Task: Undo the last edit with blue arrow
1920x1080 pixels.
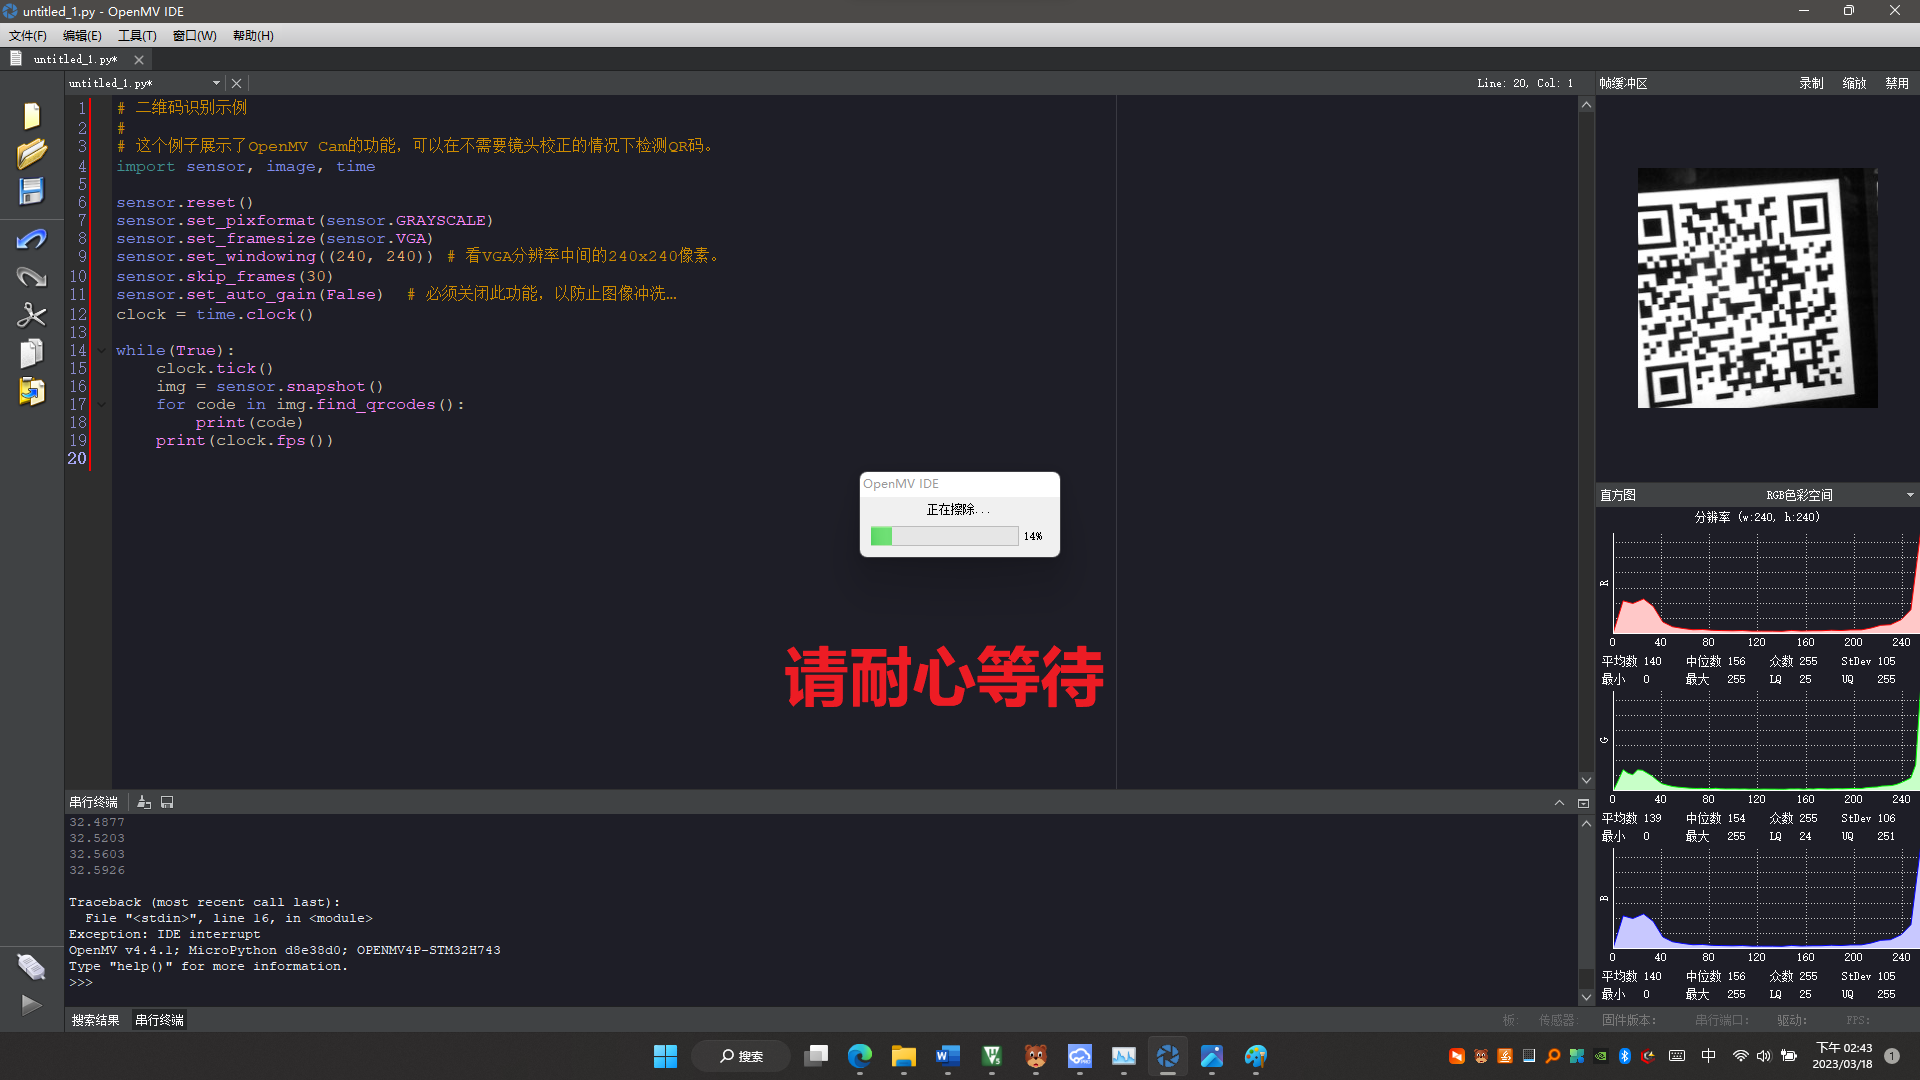Action: (x=31, y=239)
